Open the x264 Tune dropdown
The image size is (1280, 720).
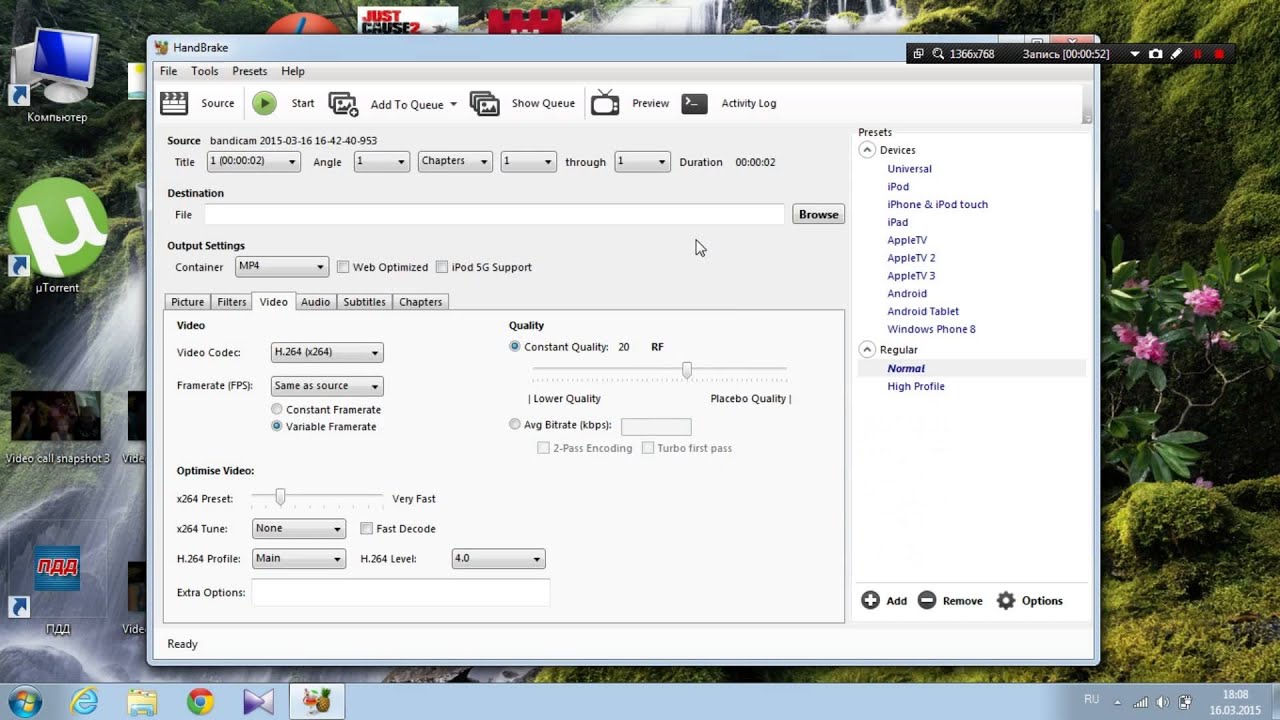coord(298,529)
